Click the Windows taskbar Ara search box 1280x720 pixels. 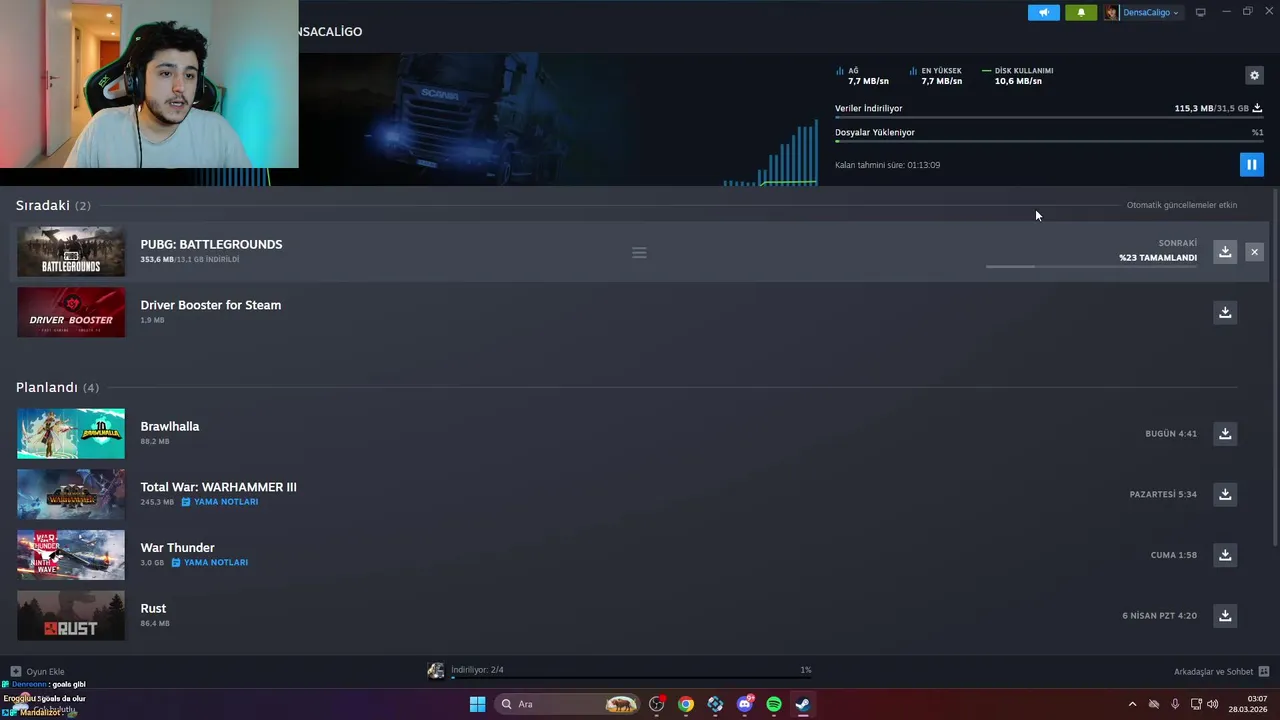567,704
